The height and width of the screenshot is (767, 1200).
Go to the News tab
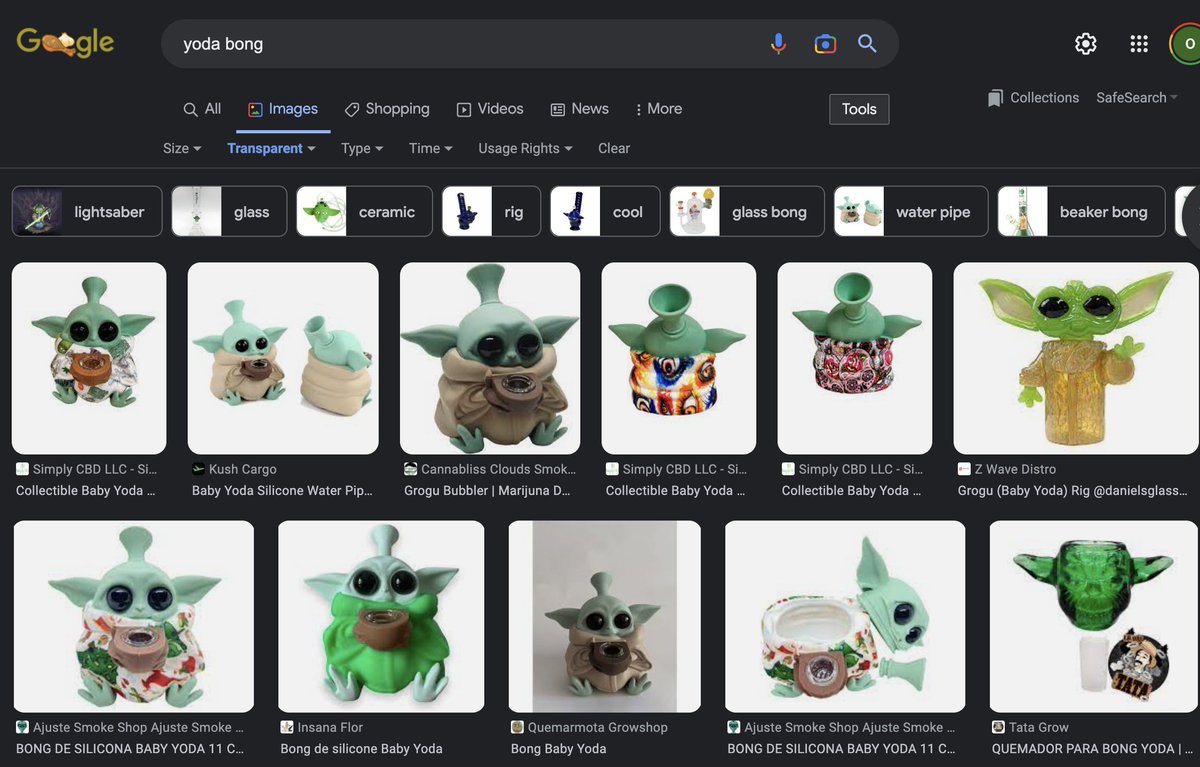(x=579, y=109)
